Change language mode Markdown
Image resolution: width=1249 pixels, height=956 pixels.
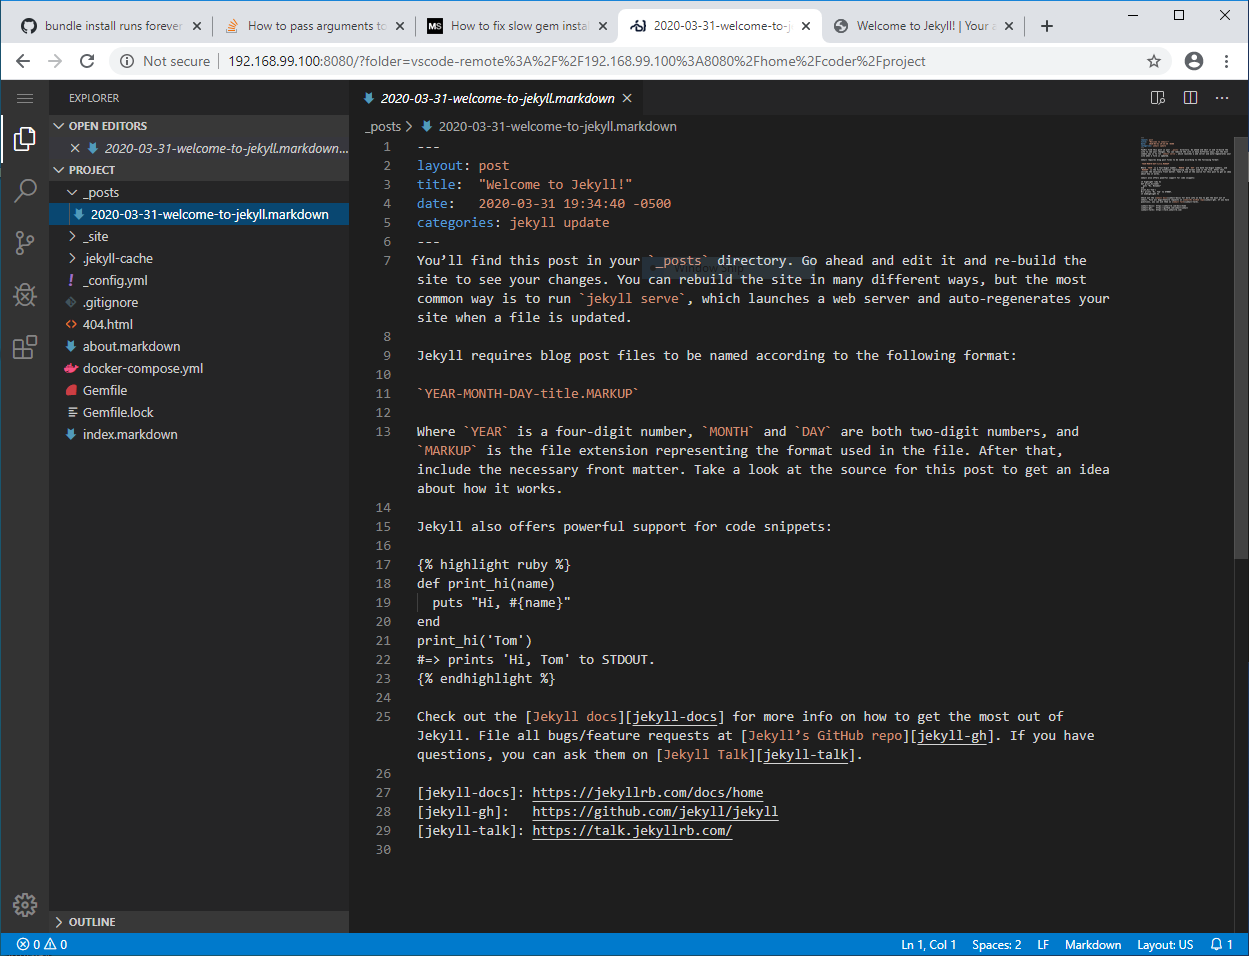coord(1093,944)
